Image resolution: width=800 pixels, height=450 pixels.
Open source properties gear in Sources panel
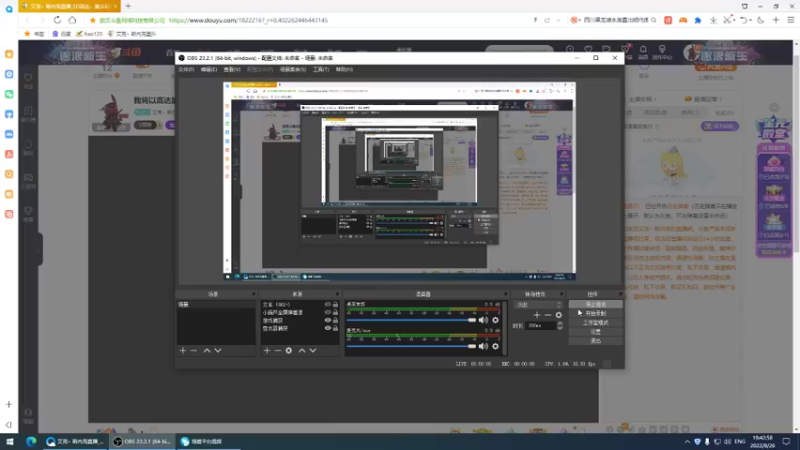[x=289, y=351]
